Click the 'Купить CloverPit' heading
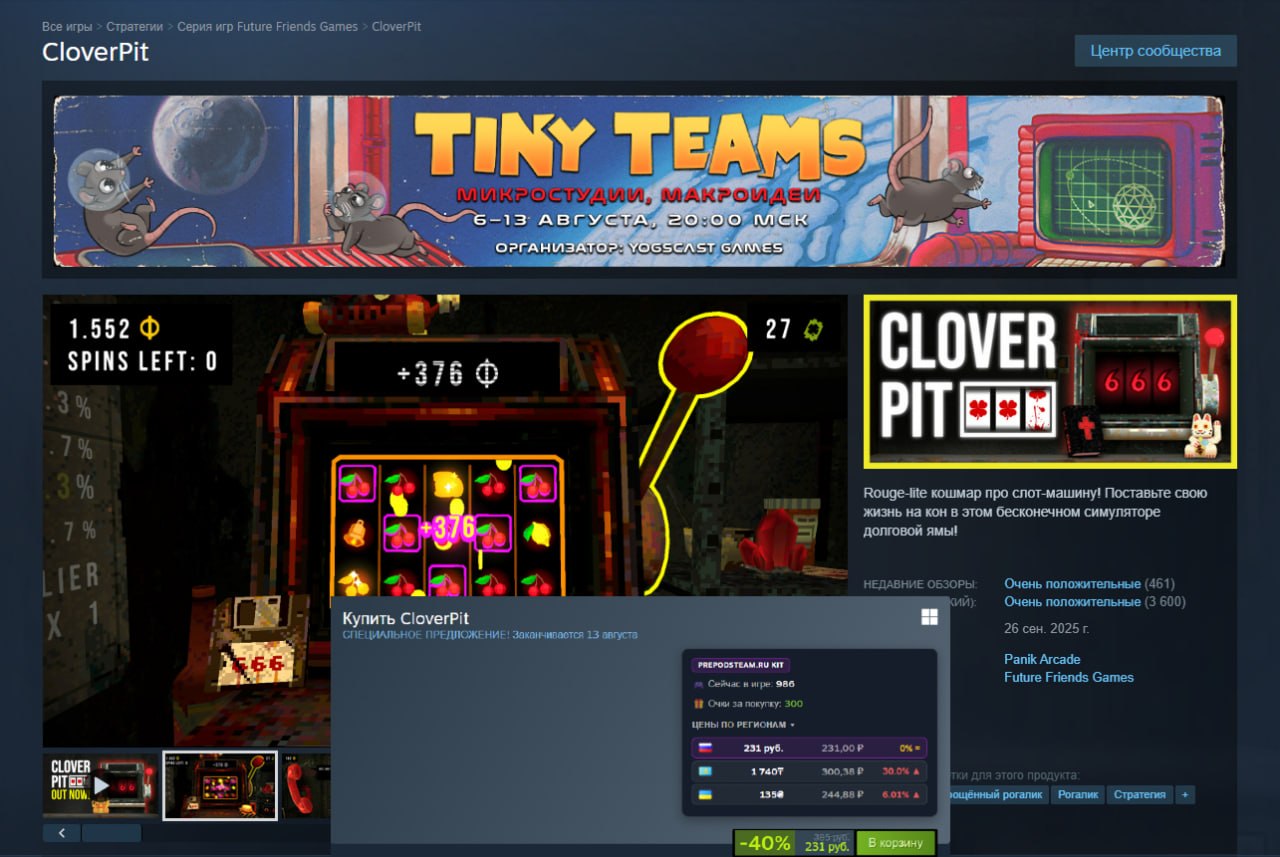The width and height of the screenshot is (1280, 857). (x=406, y=619)
